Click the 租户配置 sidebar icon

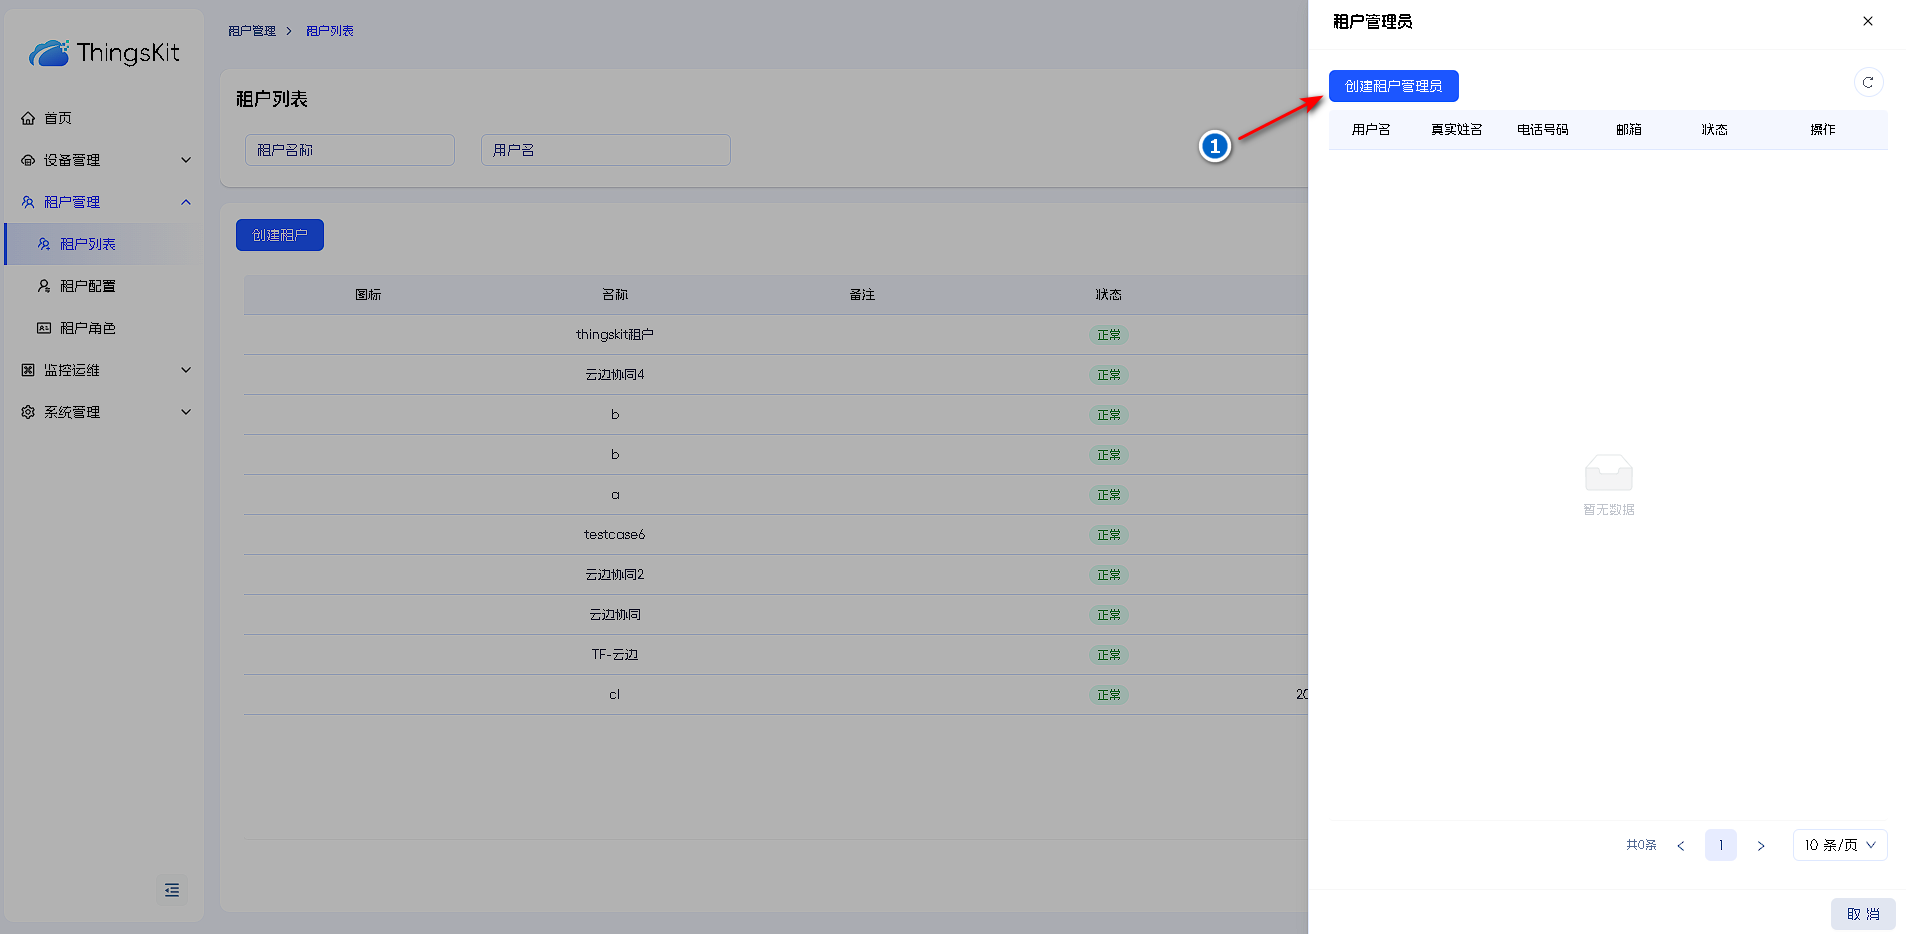[44, 286]
